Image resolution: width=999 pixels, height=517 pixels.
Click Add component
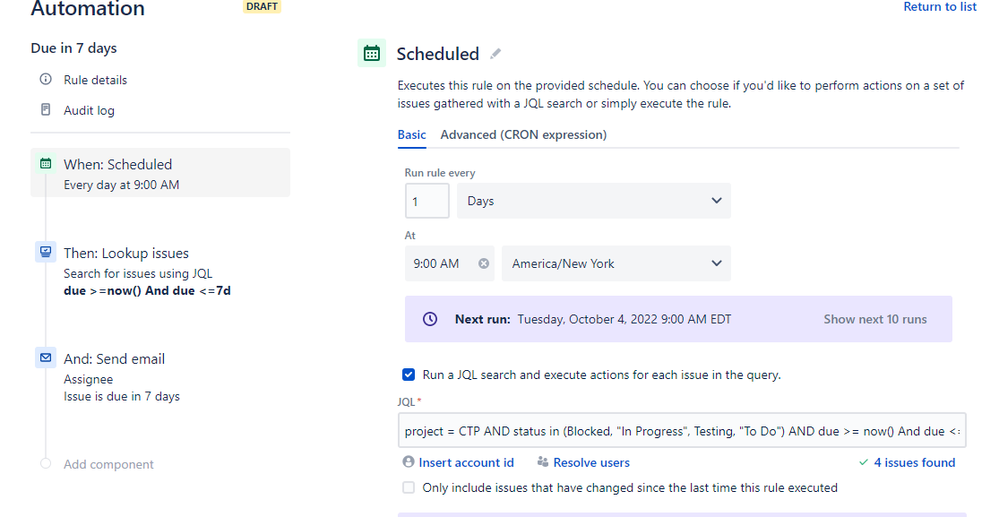coord(108,464)
